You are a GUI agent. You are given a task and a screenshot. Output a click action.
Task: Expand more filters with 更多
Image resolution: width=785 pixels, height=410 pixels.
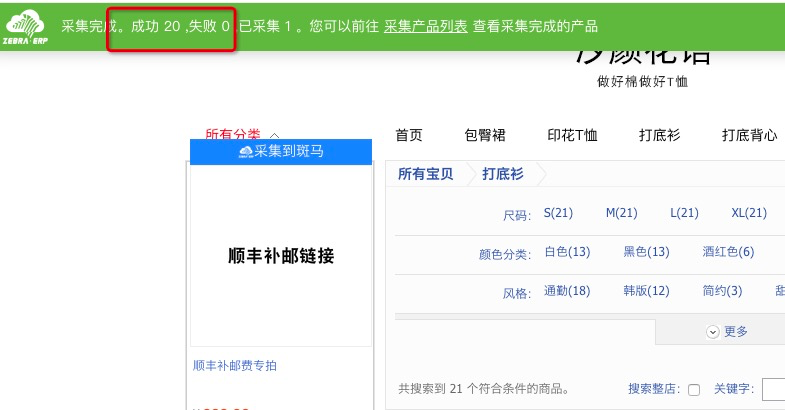click(735, 332)
